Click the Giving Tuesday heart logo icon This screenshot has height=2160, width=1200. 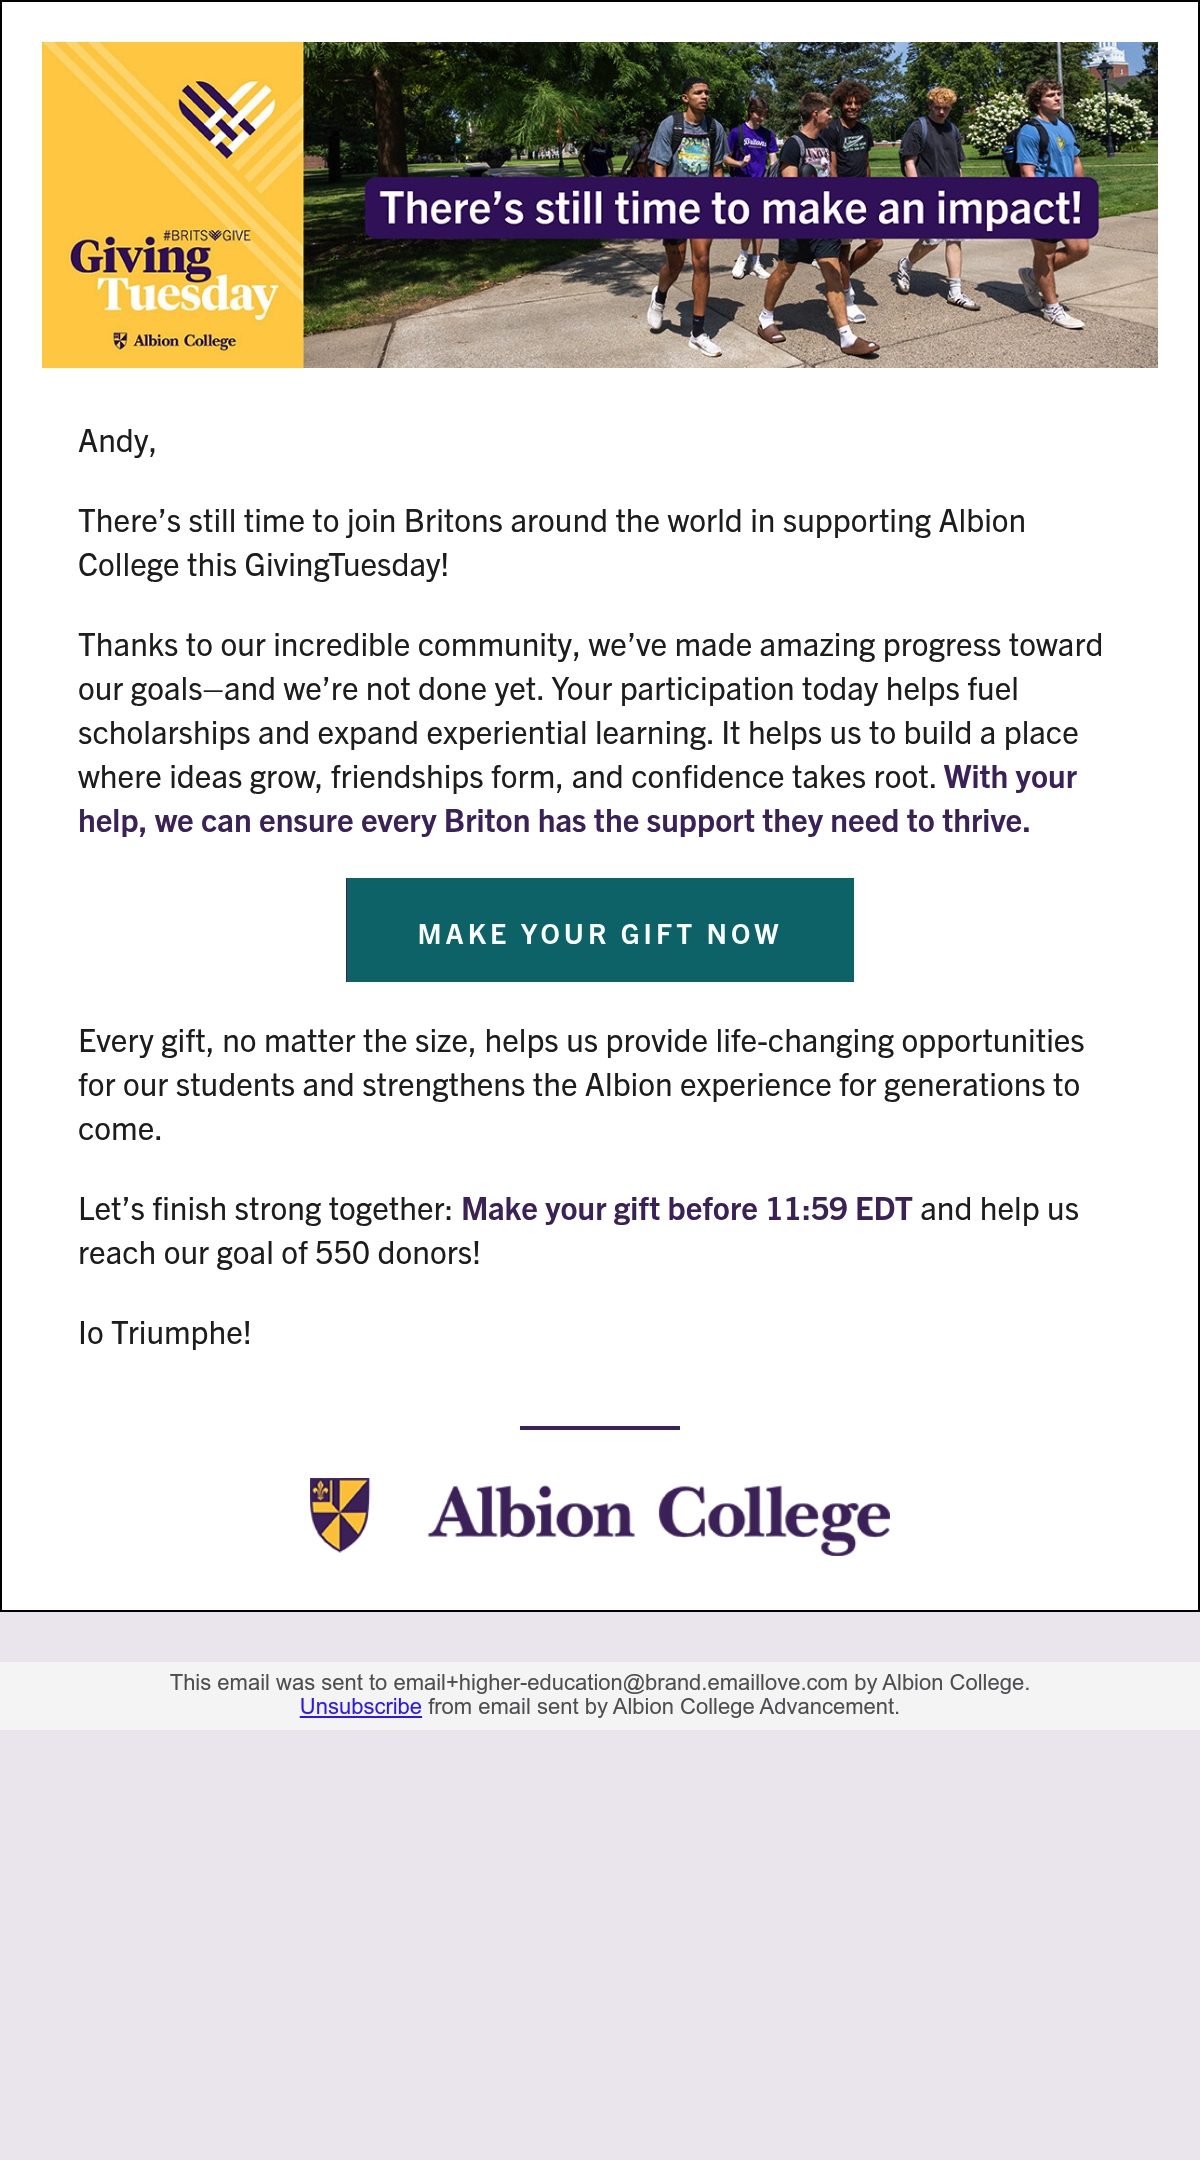coord(226,119)
